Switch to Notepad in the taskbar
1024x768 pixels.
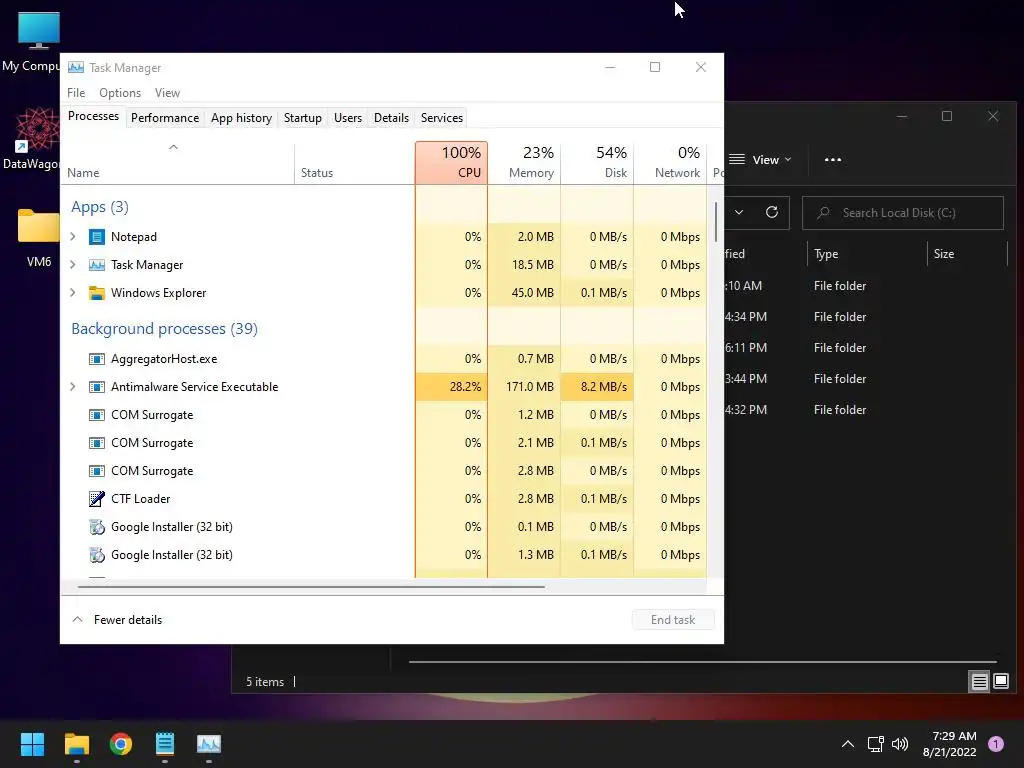(x=165, y=744)
